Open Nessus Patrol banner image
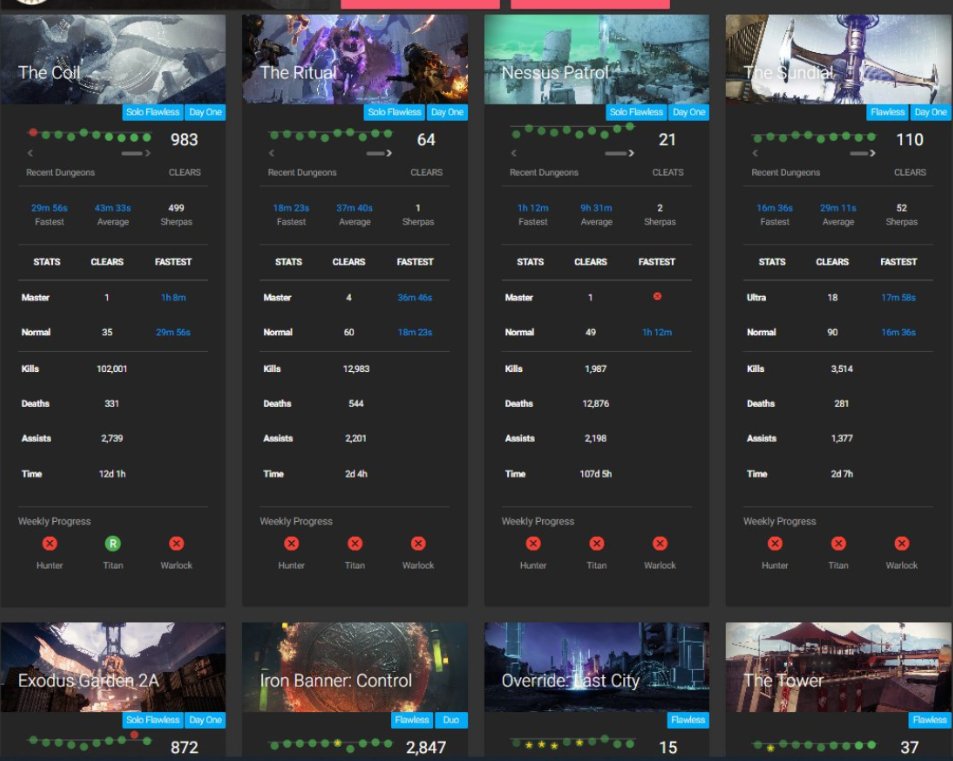Screen dimensions: 953x761 click(597, 60)
